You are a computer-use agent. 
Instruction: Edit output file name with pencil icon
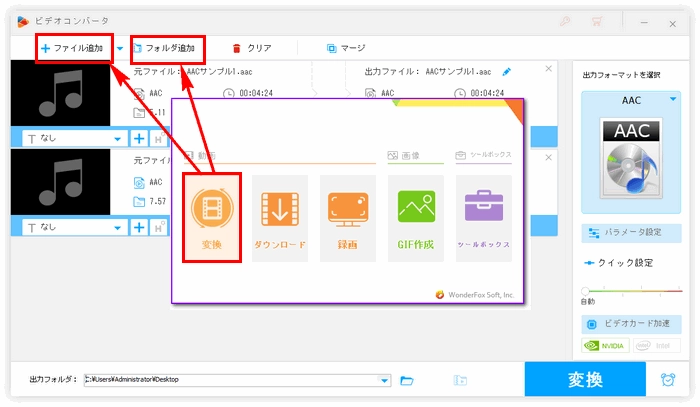click(506, 72)
